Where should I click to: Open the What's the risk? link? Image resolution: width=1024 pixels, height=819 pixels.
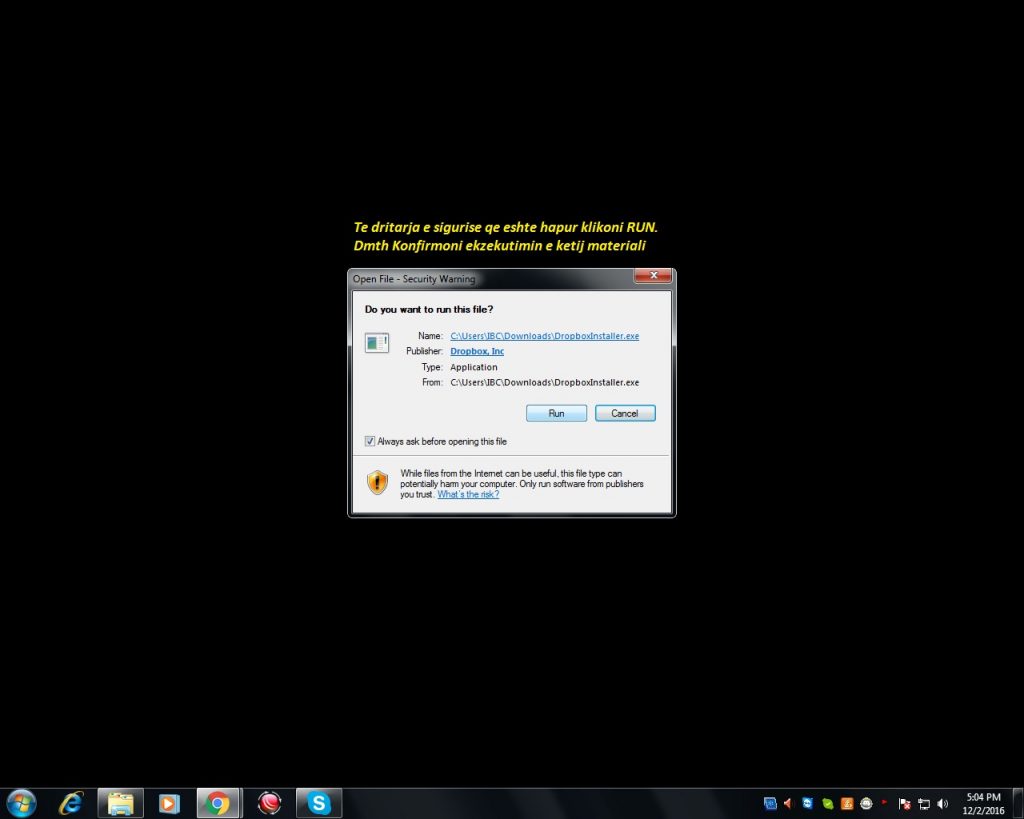(468, 494)
